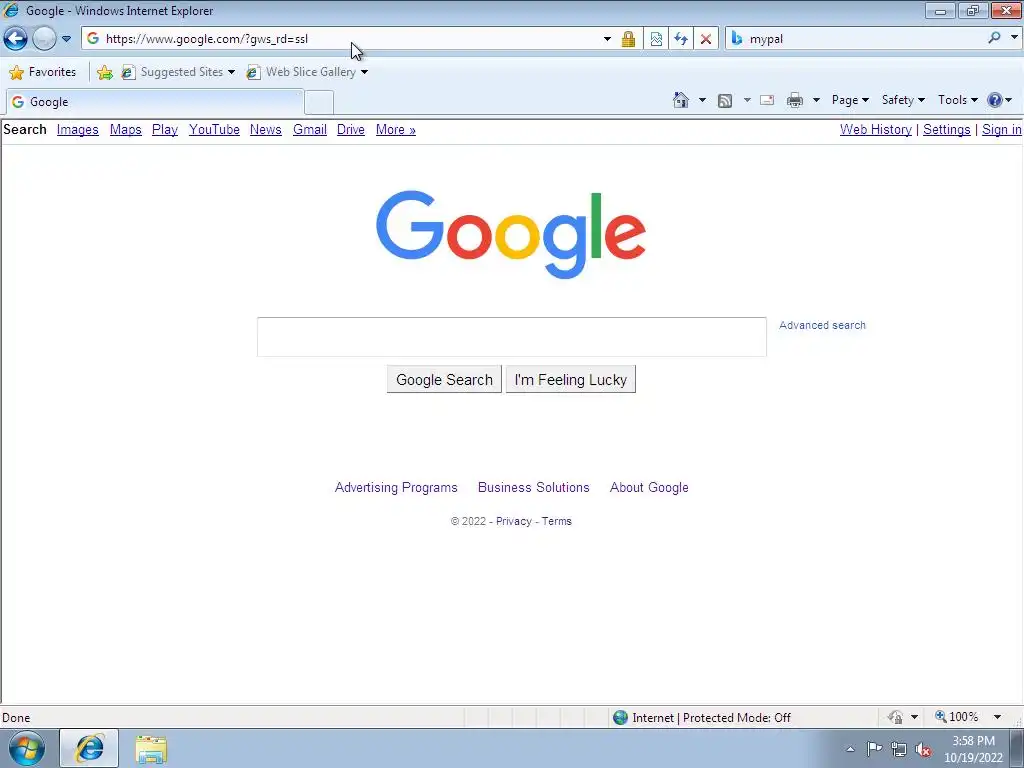The height and width of the screenshot is (768, 1024).
Task: Open a new tab with blank tab button
Action: [319, 103]
